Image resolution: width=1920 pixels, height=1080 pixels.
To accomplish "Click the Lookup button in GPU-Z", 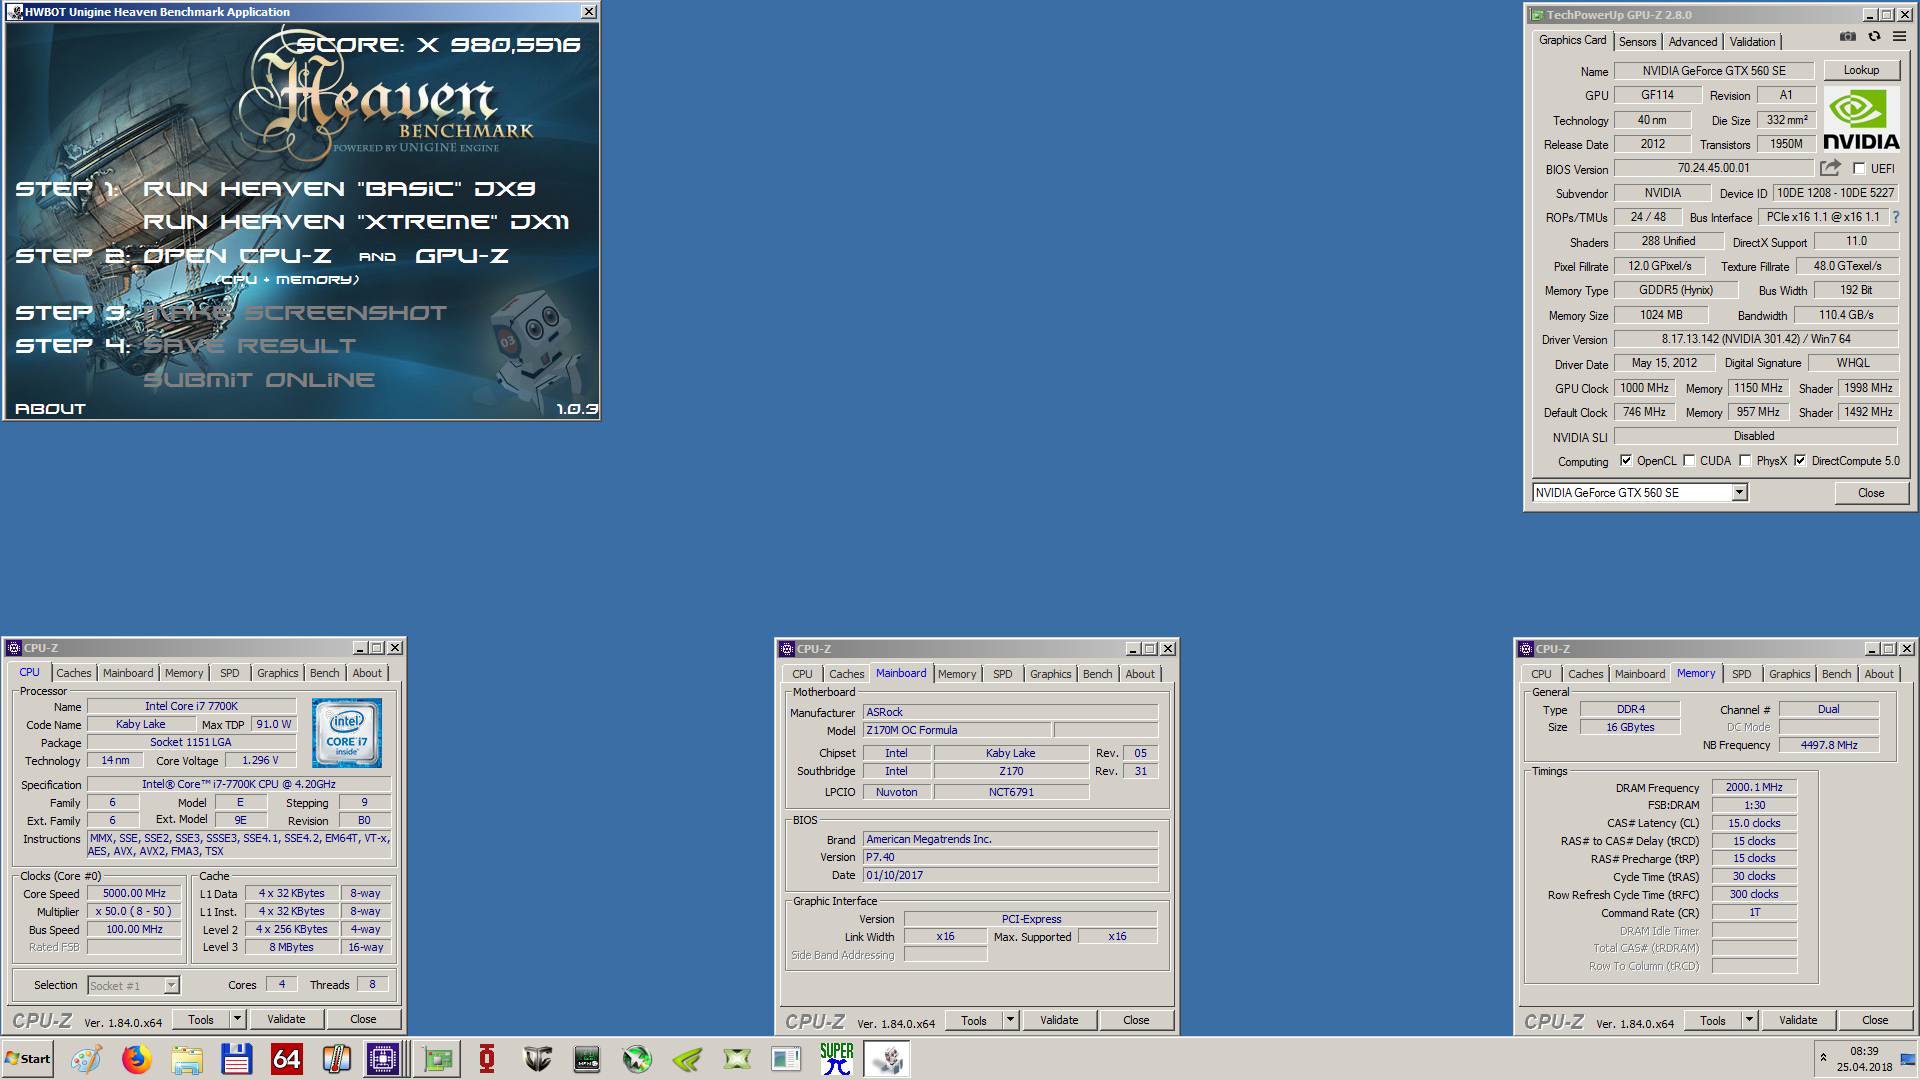I will tap(1861, 70).
